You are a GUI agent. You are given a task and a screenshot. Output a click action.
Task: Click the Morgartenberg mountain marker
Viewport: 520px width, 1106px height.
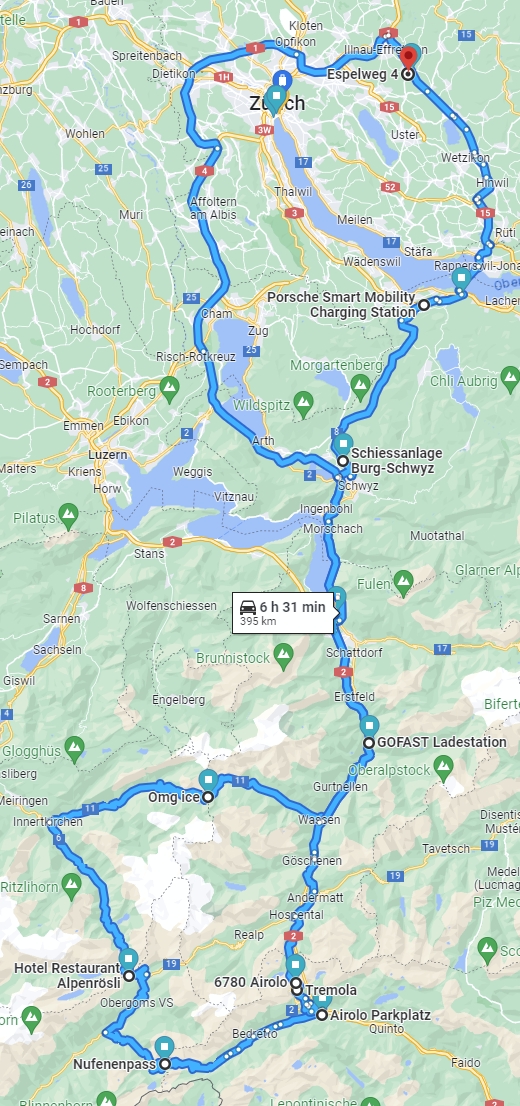(x=361, y=387)
